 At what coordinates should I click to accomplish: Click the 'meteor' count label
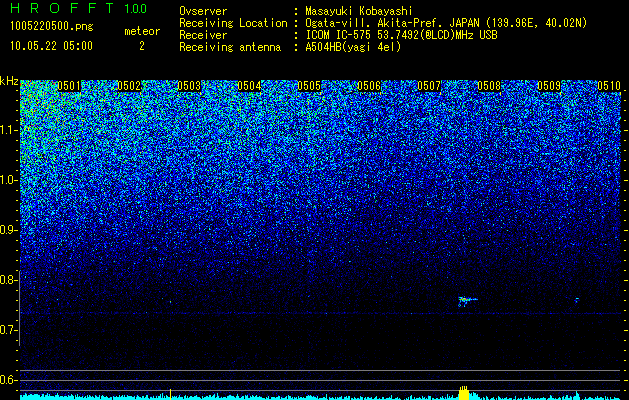pyautogui.click(x=142, y=31)
